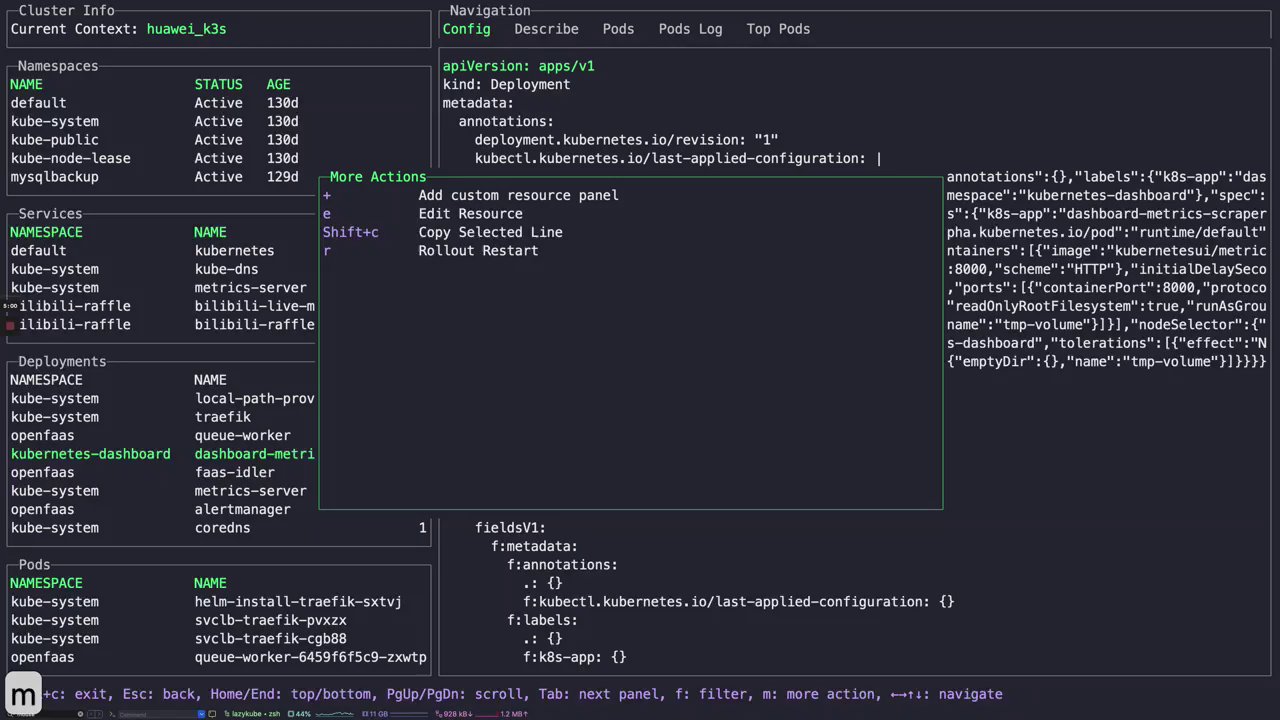Click the huawei_k3s current context
Image resolution: width=1280 pixels, height=720 pixels.
tap(186, 29)
